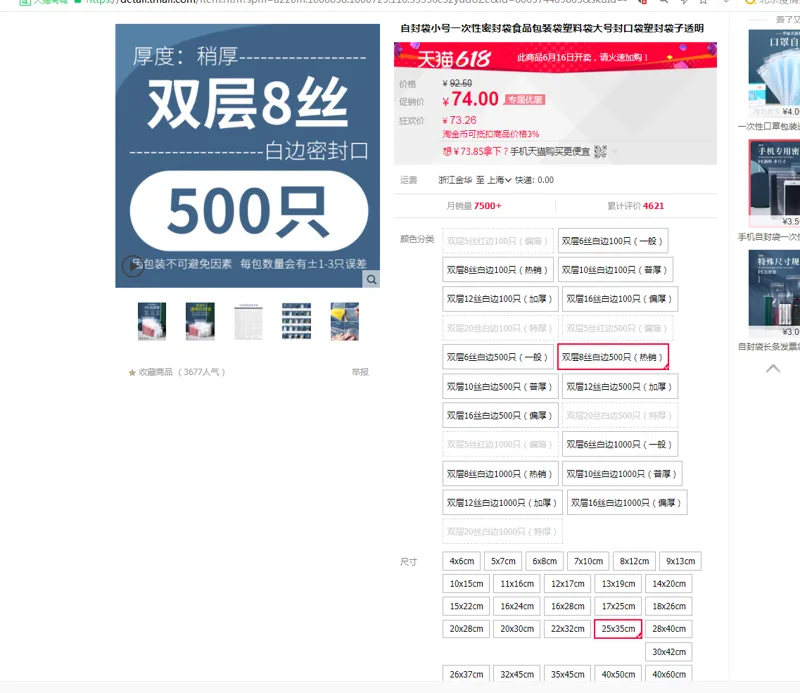The image size is (800, 693).
Task: Choose size 17x25cm
Action: click(618, 606)
